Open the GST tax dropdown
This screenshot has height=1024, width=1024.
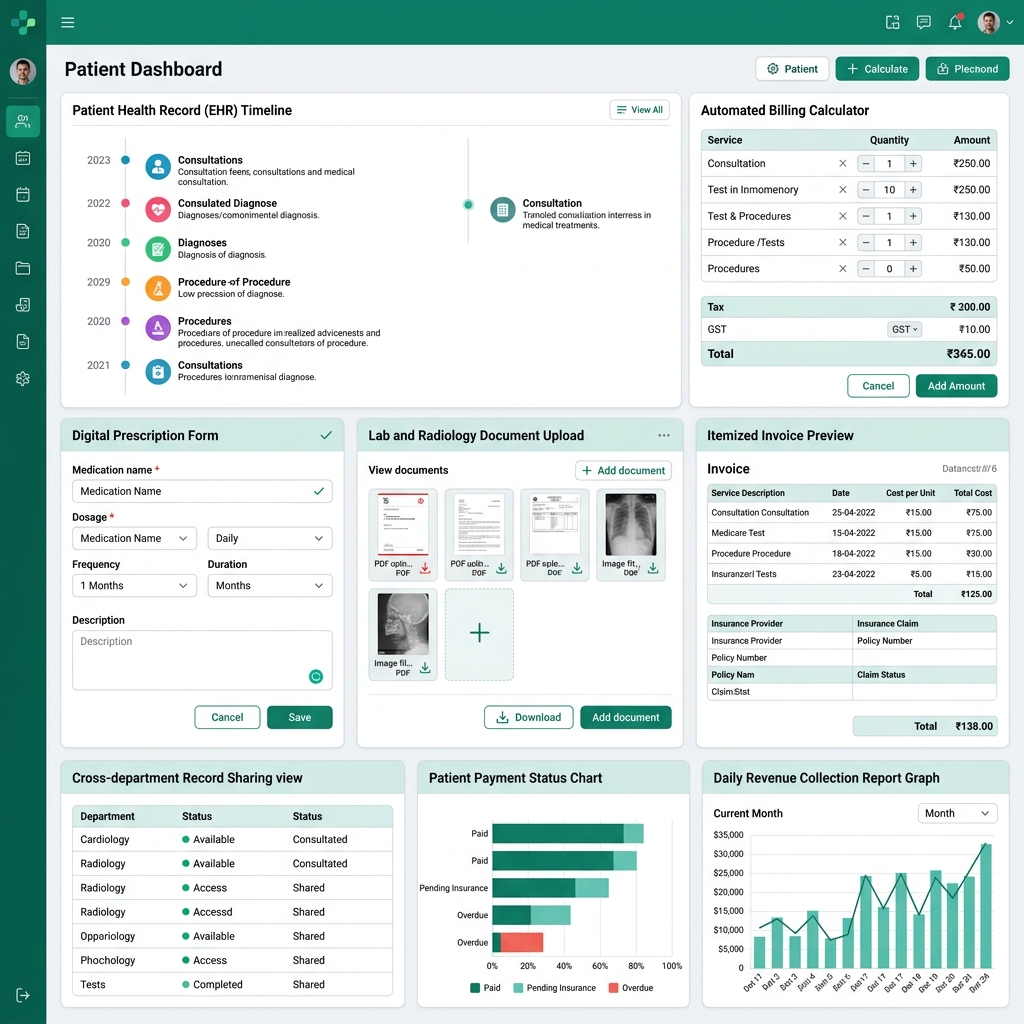coord(904,329)
